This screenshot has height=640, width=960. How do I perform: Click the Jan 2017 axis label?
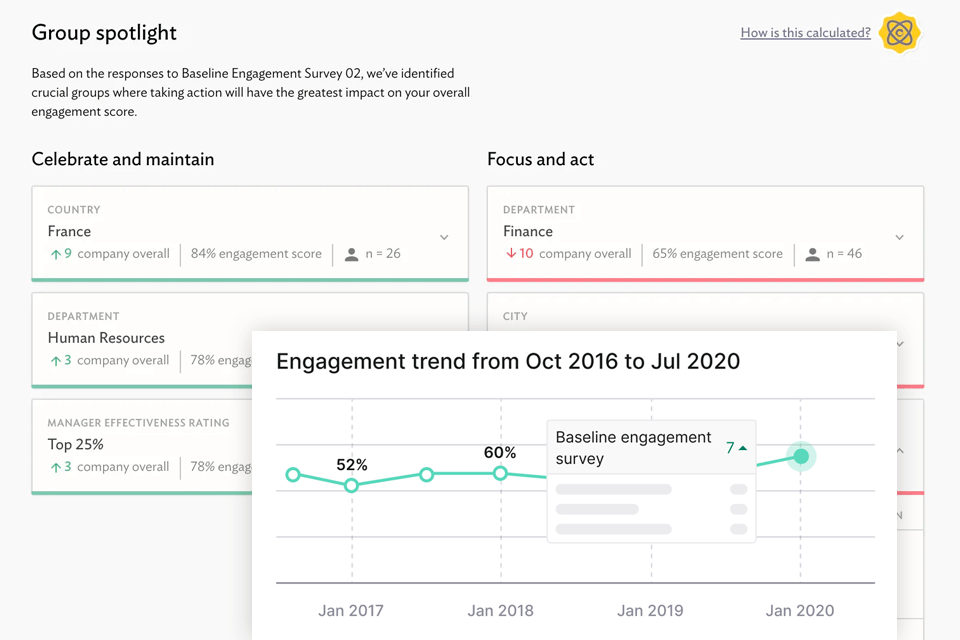point(351,611)
